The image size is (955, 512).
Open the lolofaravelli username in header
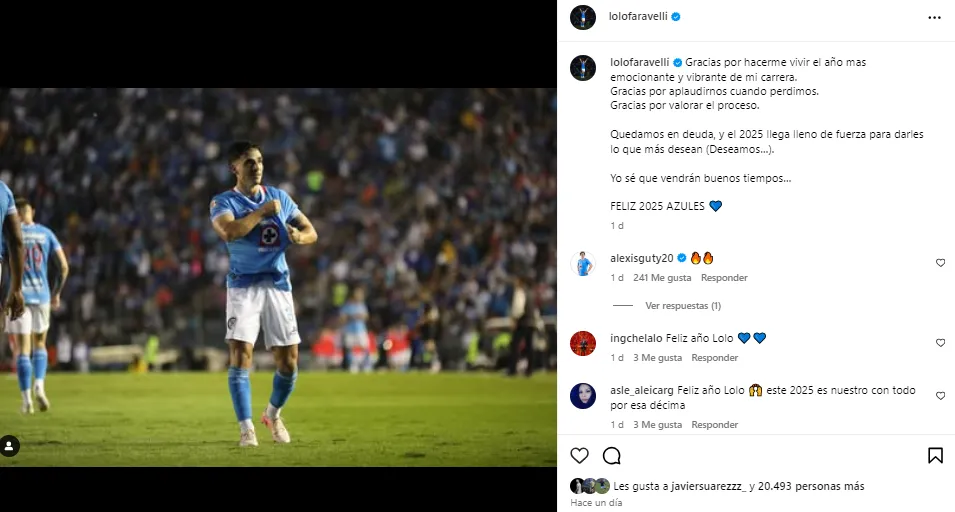point(637,17)
